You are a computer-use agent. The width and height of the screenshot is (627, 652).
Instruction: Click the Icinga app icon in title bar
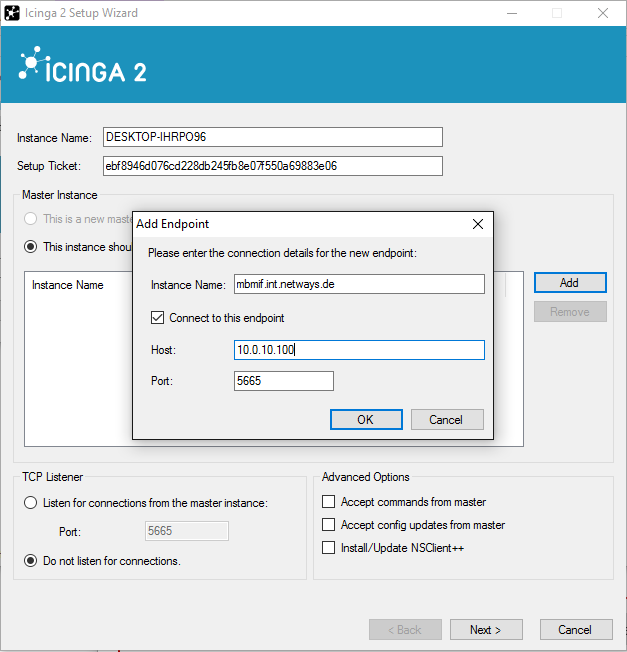(x=12, y=13)
